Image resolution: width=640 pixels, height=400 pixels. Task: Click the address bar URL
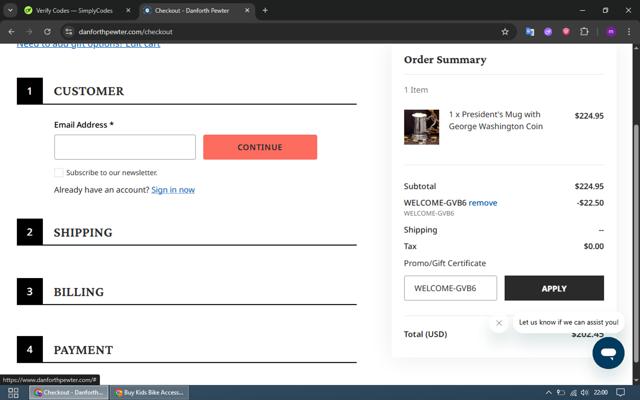[126, 32]
